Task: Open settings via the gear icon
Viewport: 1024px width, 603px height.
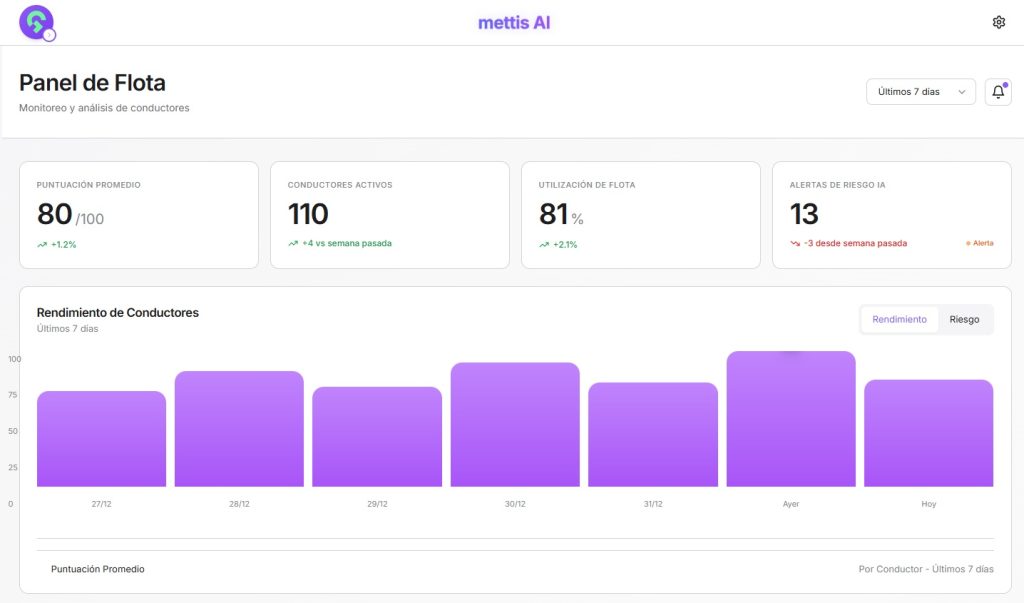Action: [998, 22]
